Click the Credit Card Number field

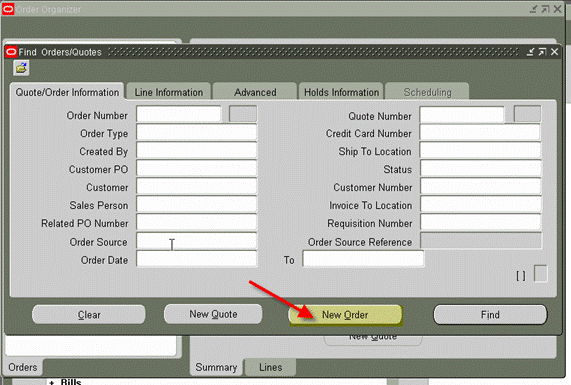tap(480, 132)
